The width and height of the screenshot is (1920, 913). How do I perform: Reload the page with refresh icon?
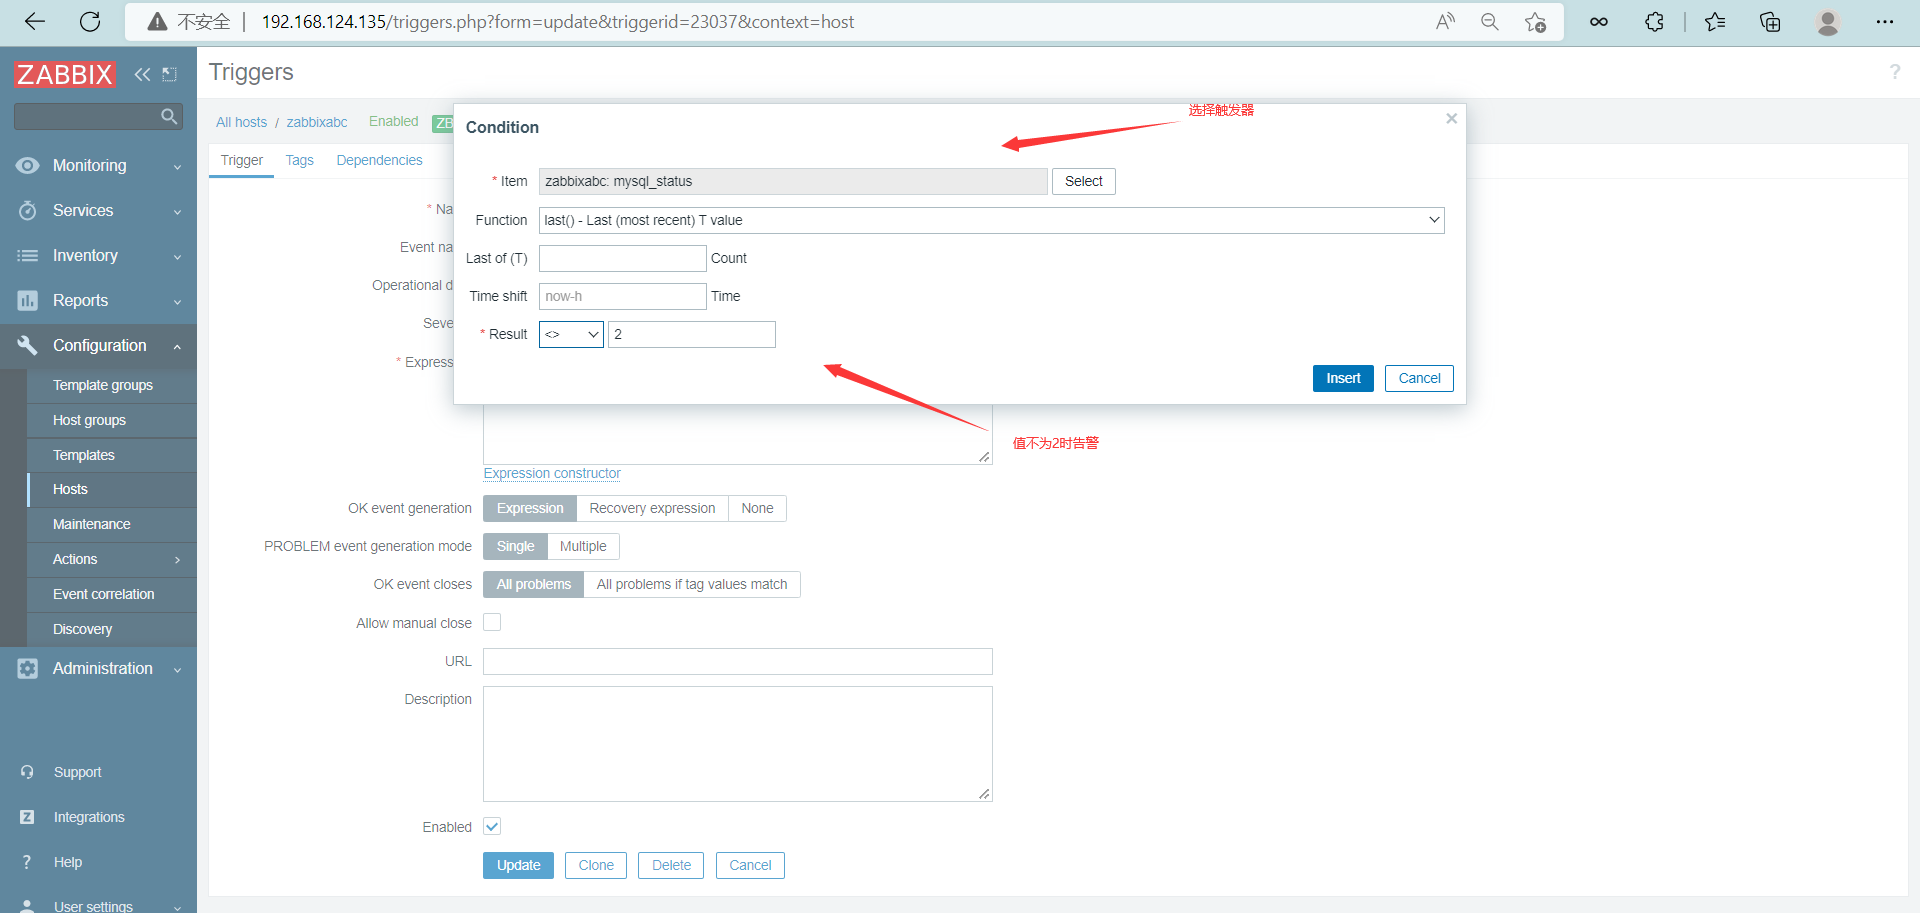tap(90, 22)
